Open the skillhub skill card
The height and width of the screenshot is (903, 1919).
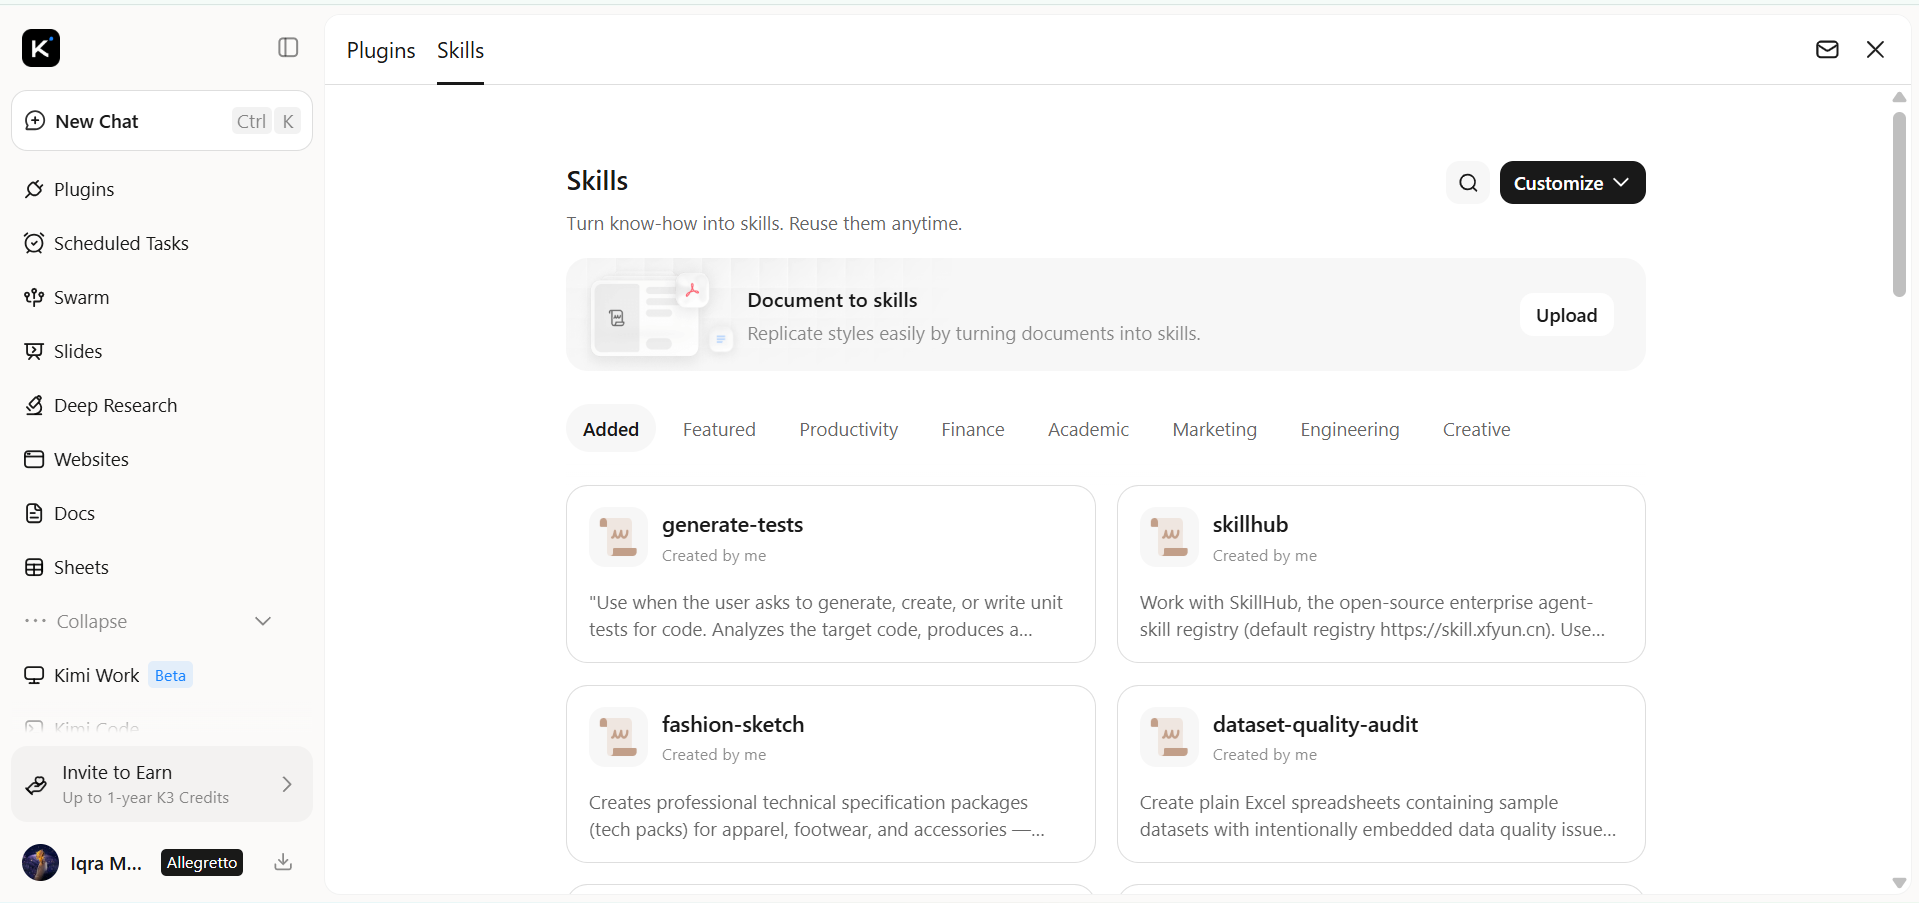pos(1381,574)
